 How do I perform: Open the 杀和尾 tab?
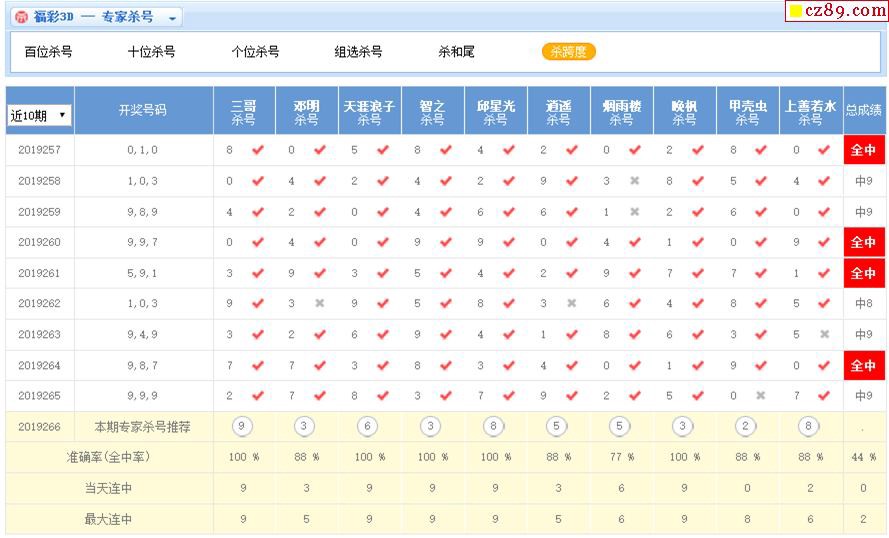(456, 52)
